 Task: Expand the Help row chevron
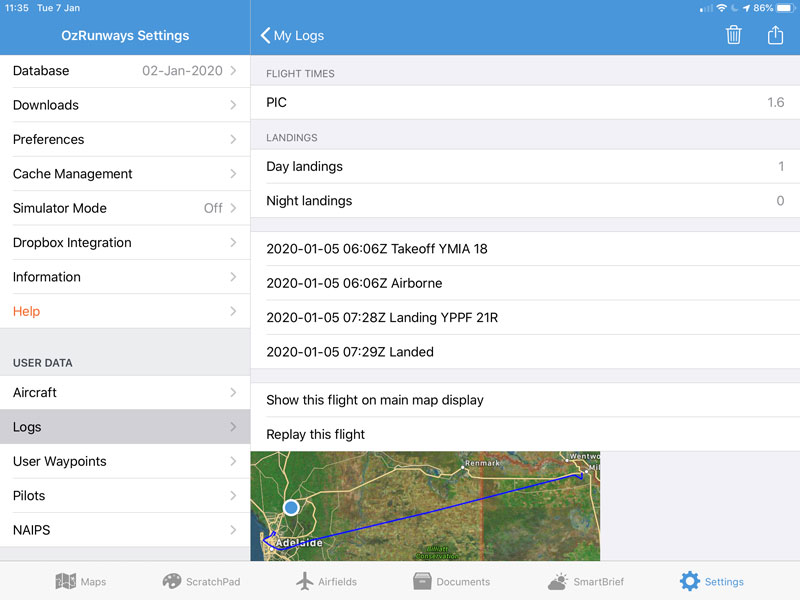(233, 311)
